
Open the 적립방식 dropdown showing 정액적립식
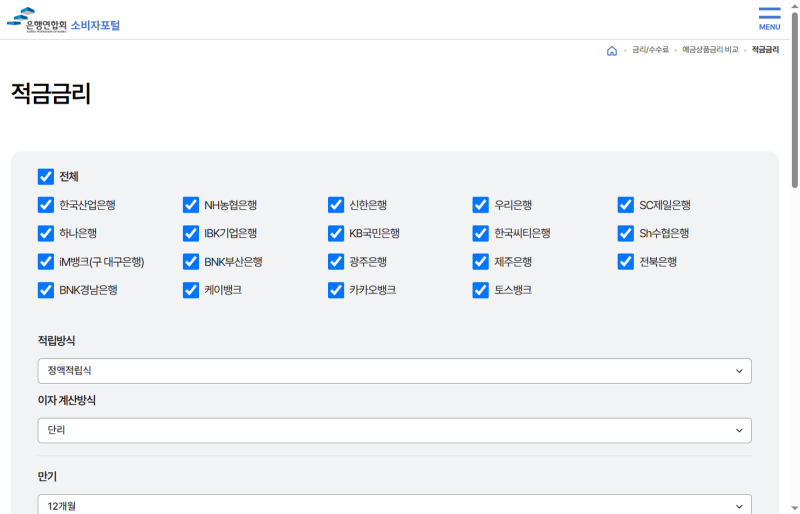pyautogui.click(x=394, y=371)
